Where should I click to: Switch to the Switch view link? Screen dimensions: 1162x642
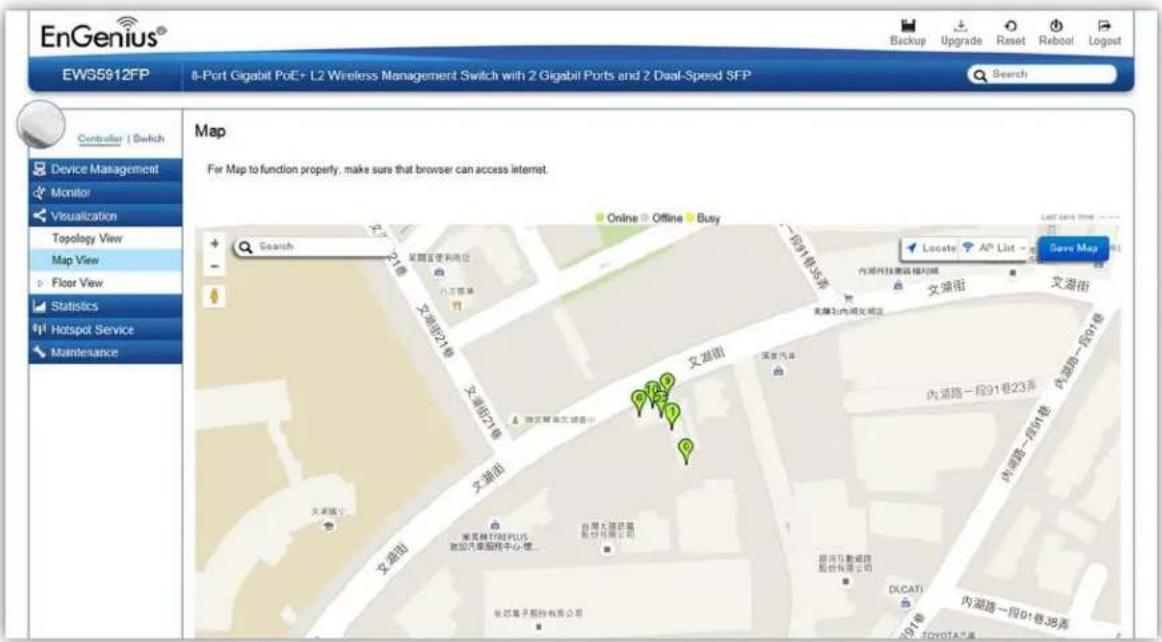(148, 139)
